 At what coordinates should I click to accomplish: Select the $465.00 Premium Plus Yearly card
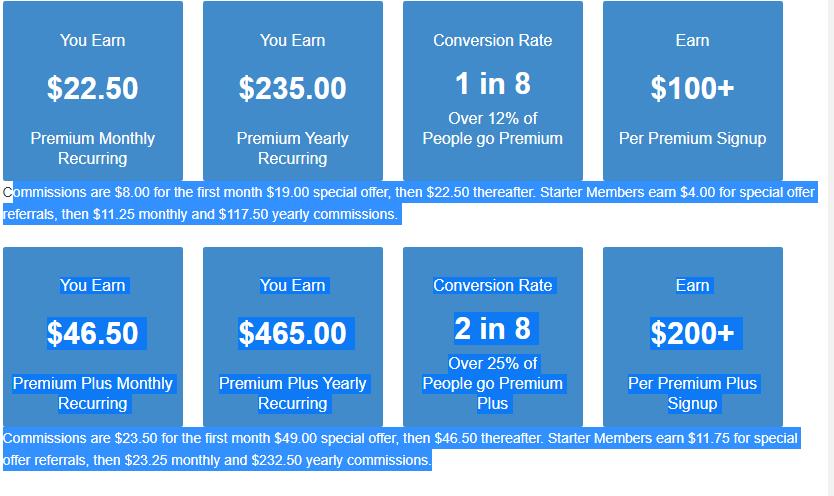[x=293, y=337]
